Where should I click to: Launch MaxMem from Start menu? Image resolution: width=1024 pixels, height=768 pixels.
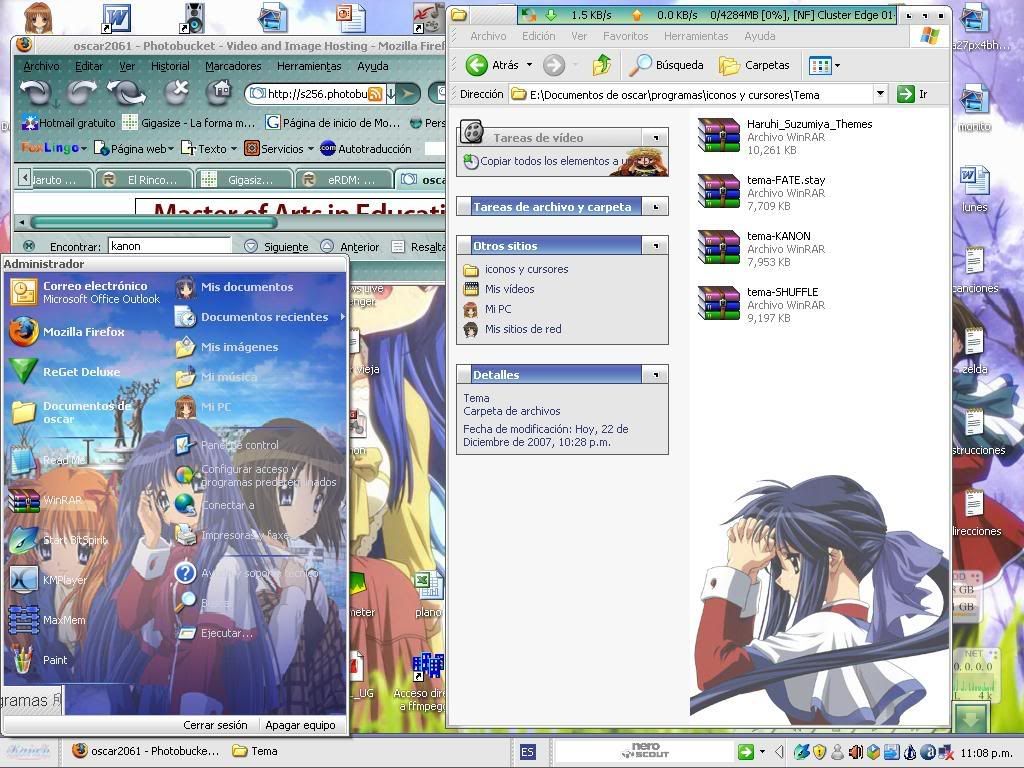click(47, 620)
